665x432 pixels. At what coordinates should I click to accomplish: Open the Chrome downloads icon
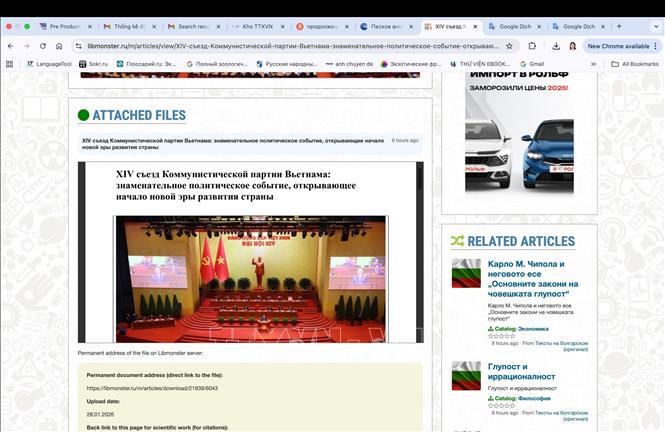click(x=555, y=46)
